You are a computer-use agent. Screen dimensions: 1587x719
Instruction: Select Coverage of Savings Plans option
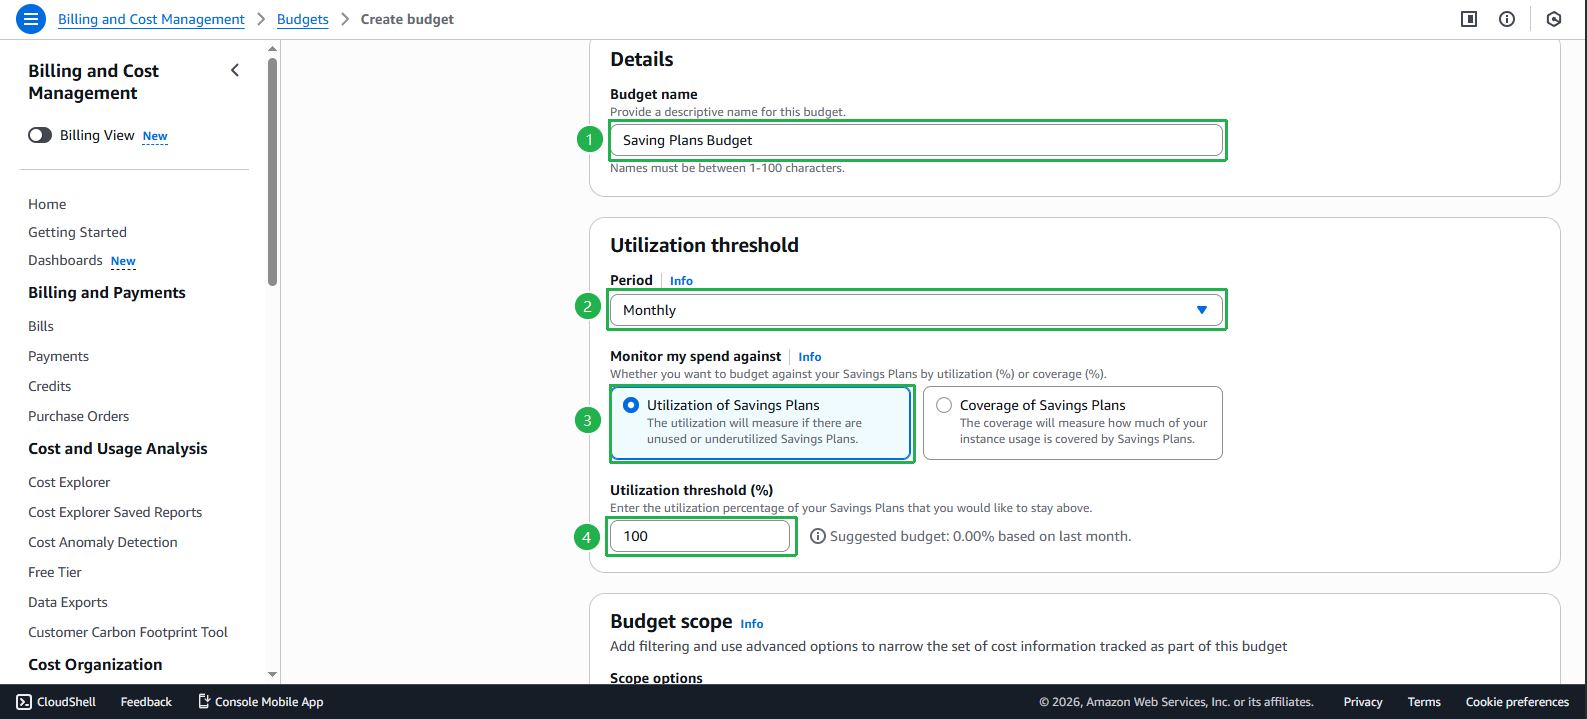944,405
